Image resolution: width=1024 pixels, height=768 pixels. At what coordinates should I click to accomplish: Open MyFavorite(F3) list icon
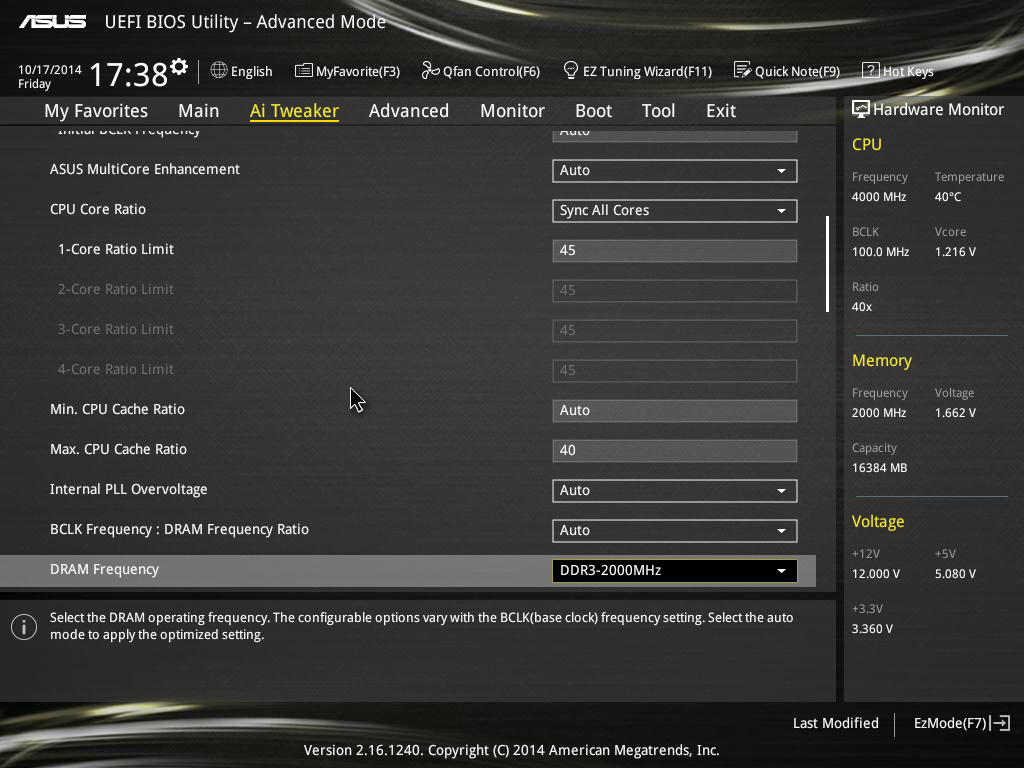point(304,71)
